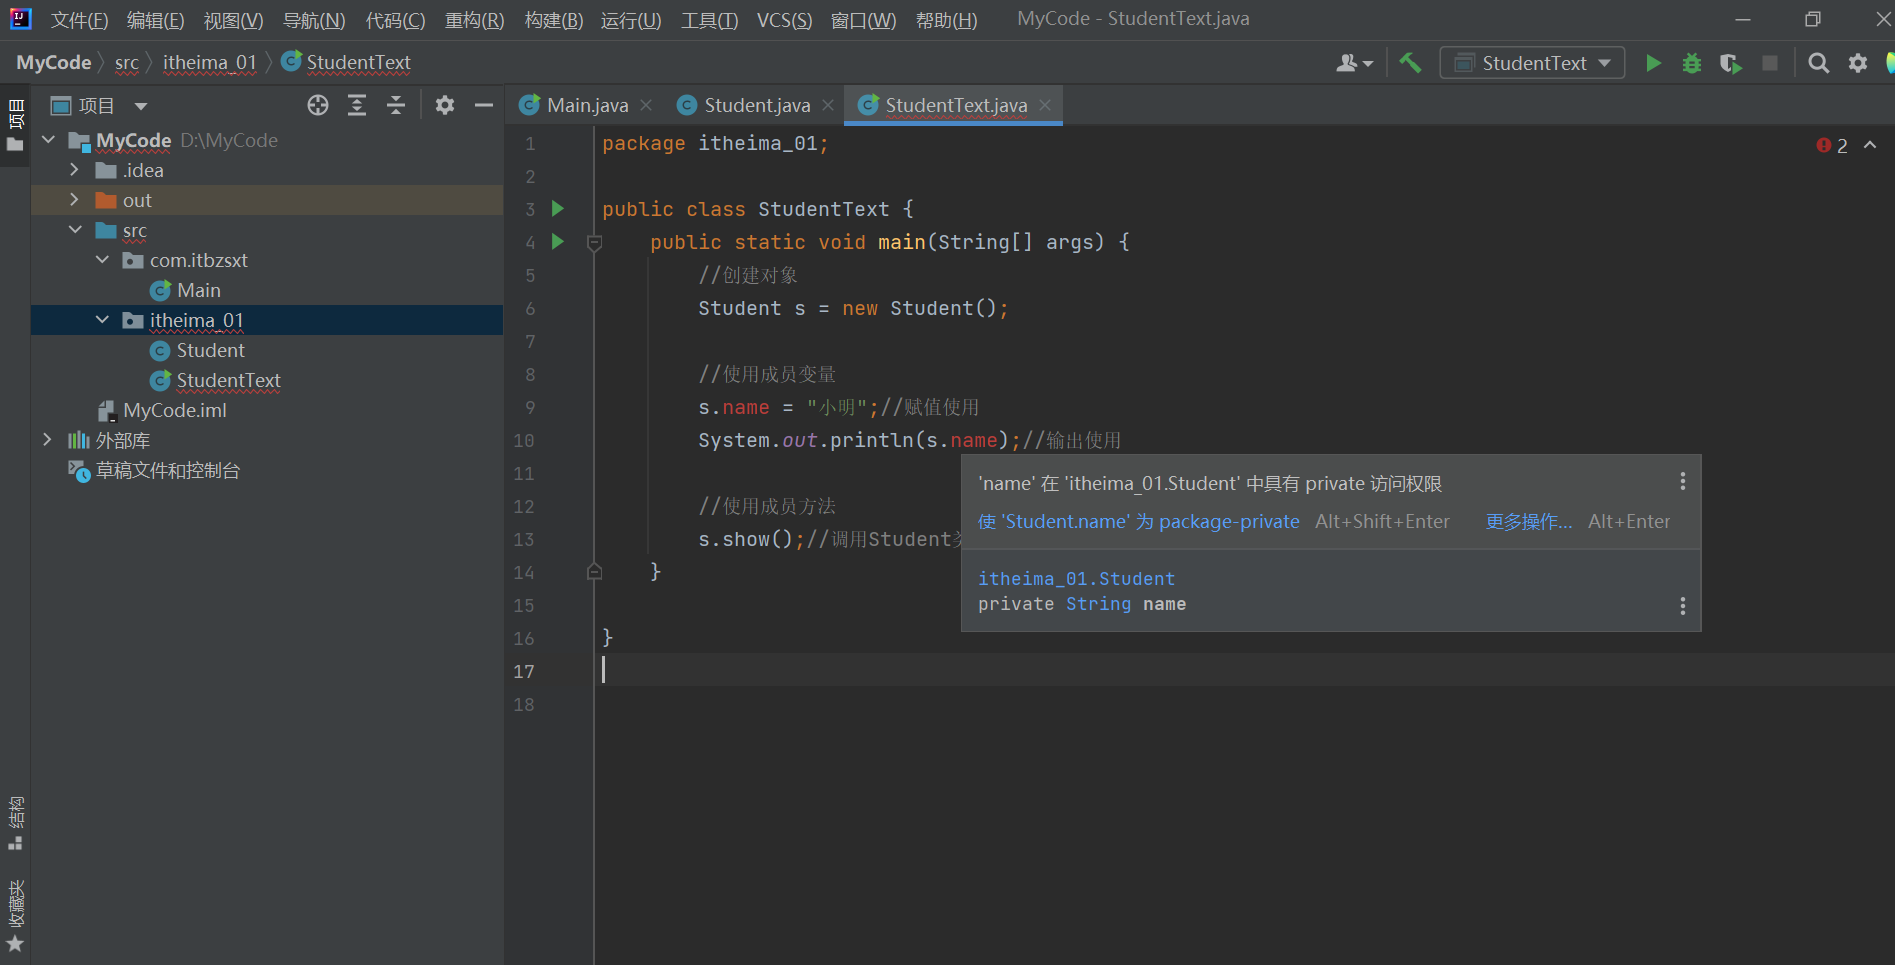Viewport: 1895px width, 965px height.
Task: Click the itheima_01 breadcrumb
Action: (x=210, y=63)
